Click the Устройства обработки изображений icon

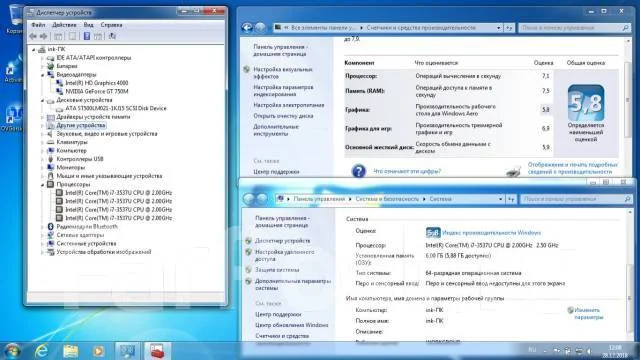pyautogui.click(x=51, y=252)
